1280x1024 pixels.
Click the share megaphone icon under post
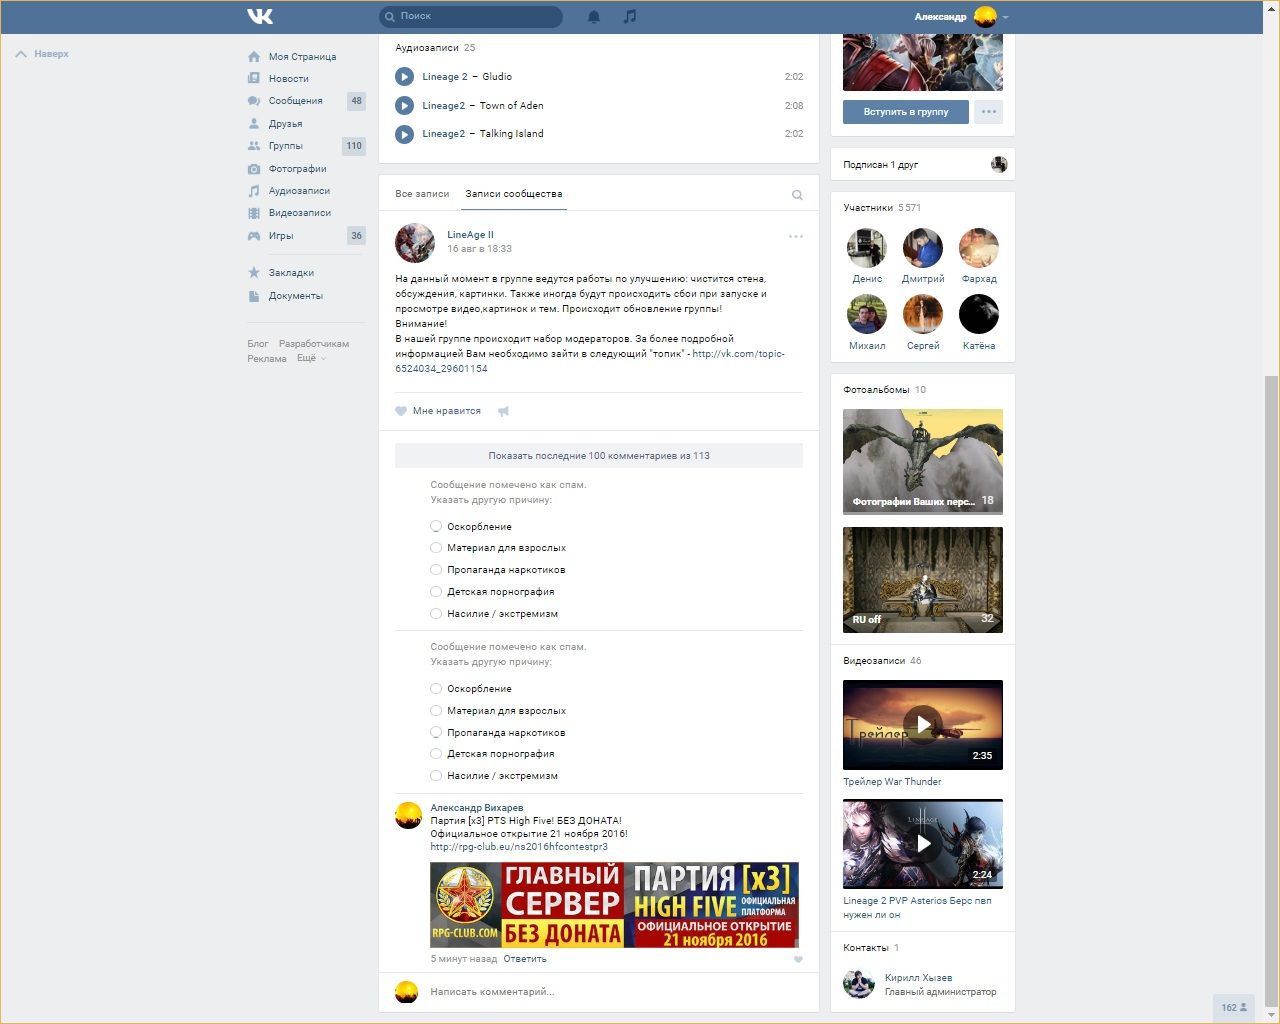[x=504, y=411]
